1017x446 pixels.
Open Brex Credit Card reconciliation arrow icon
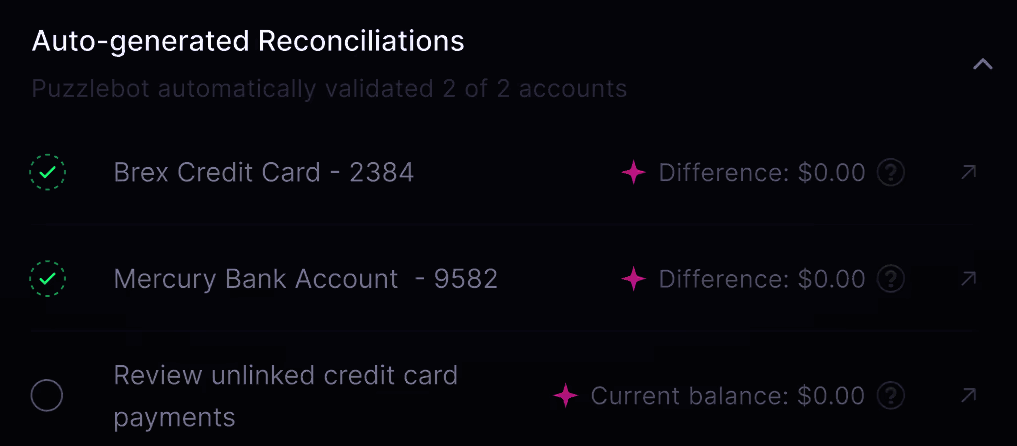coord(968,173)
